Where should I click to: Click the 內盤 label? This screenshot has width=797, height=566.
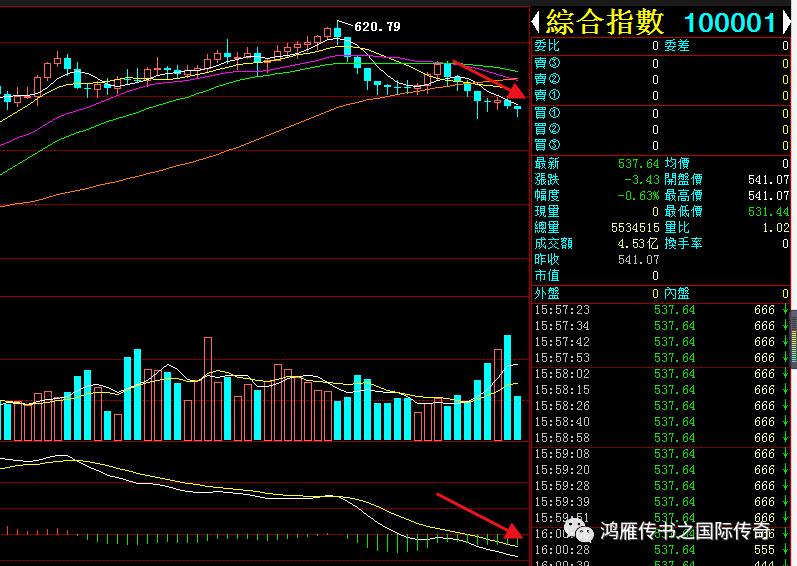tap(677, 294)
